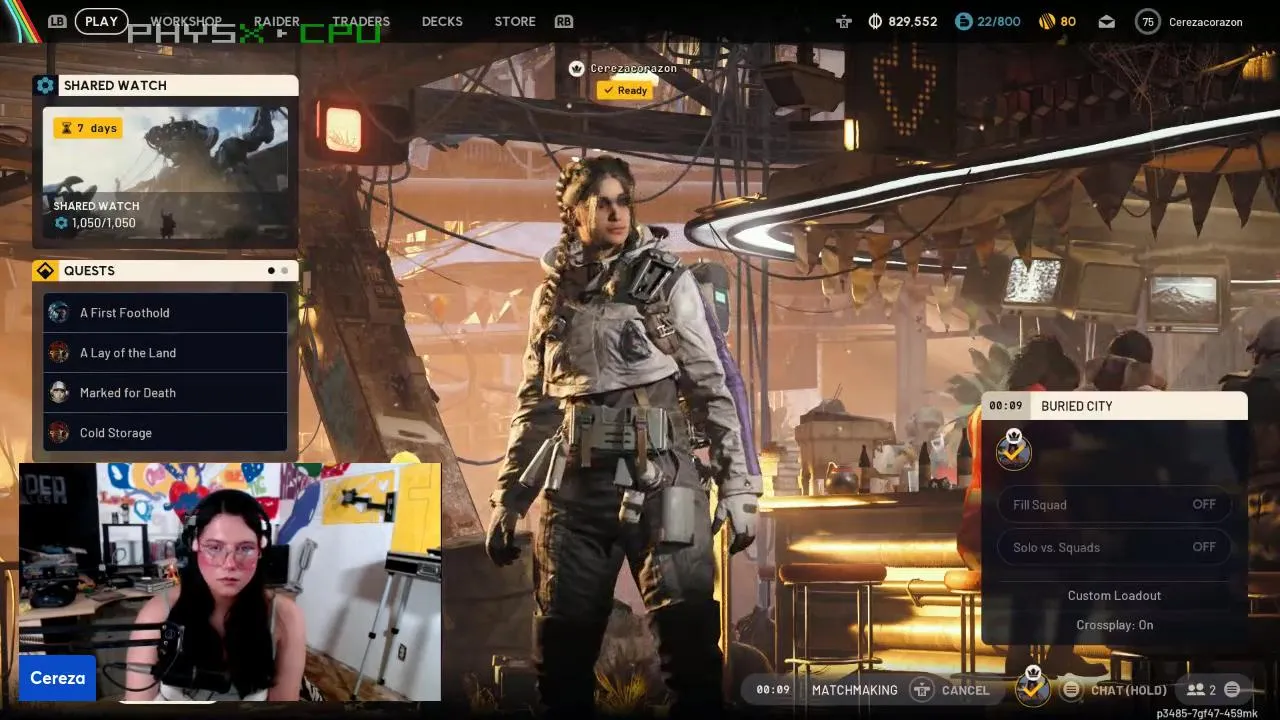The width and height of the screenshot is (1280, 720).
Task: Open CHAT (HOLD)
Action: [x=1129, y=690]
